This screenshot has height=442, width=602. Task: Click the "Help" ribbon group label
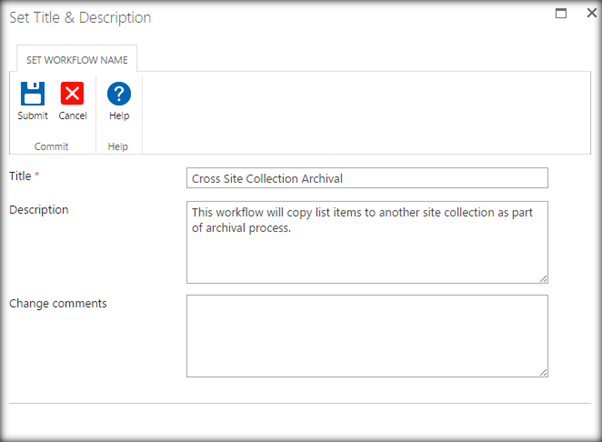point(119,146)
